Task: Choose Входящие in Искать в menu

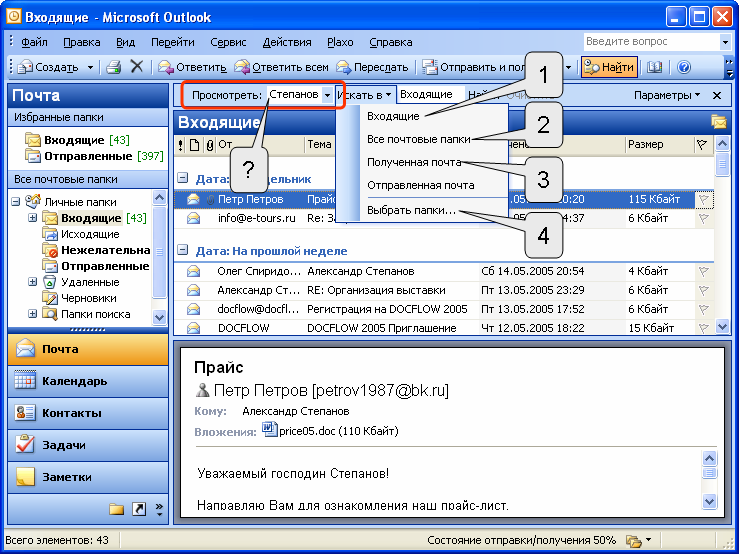Action: (393, 116)
